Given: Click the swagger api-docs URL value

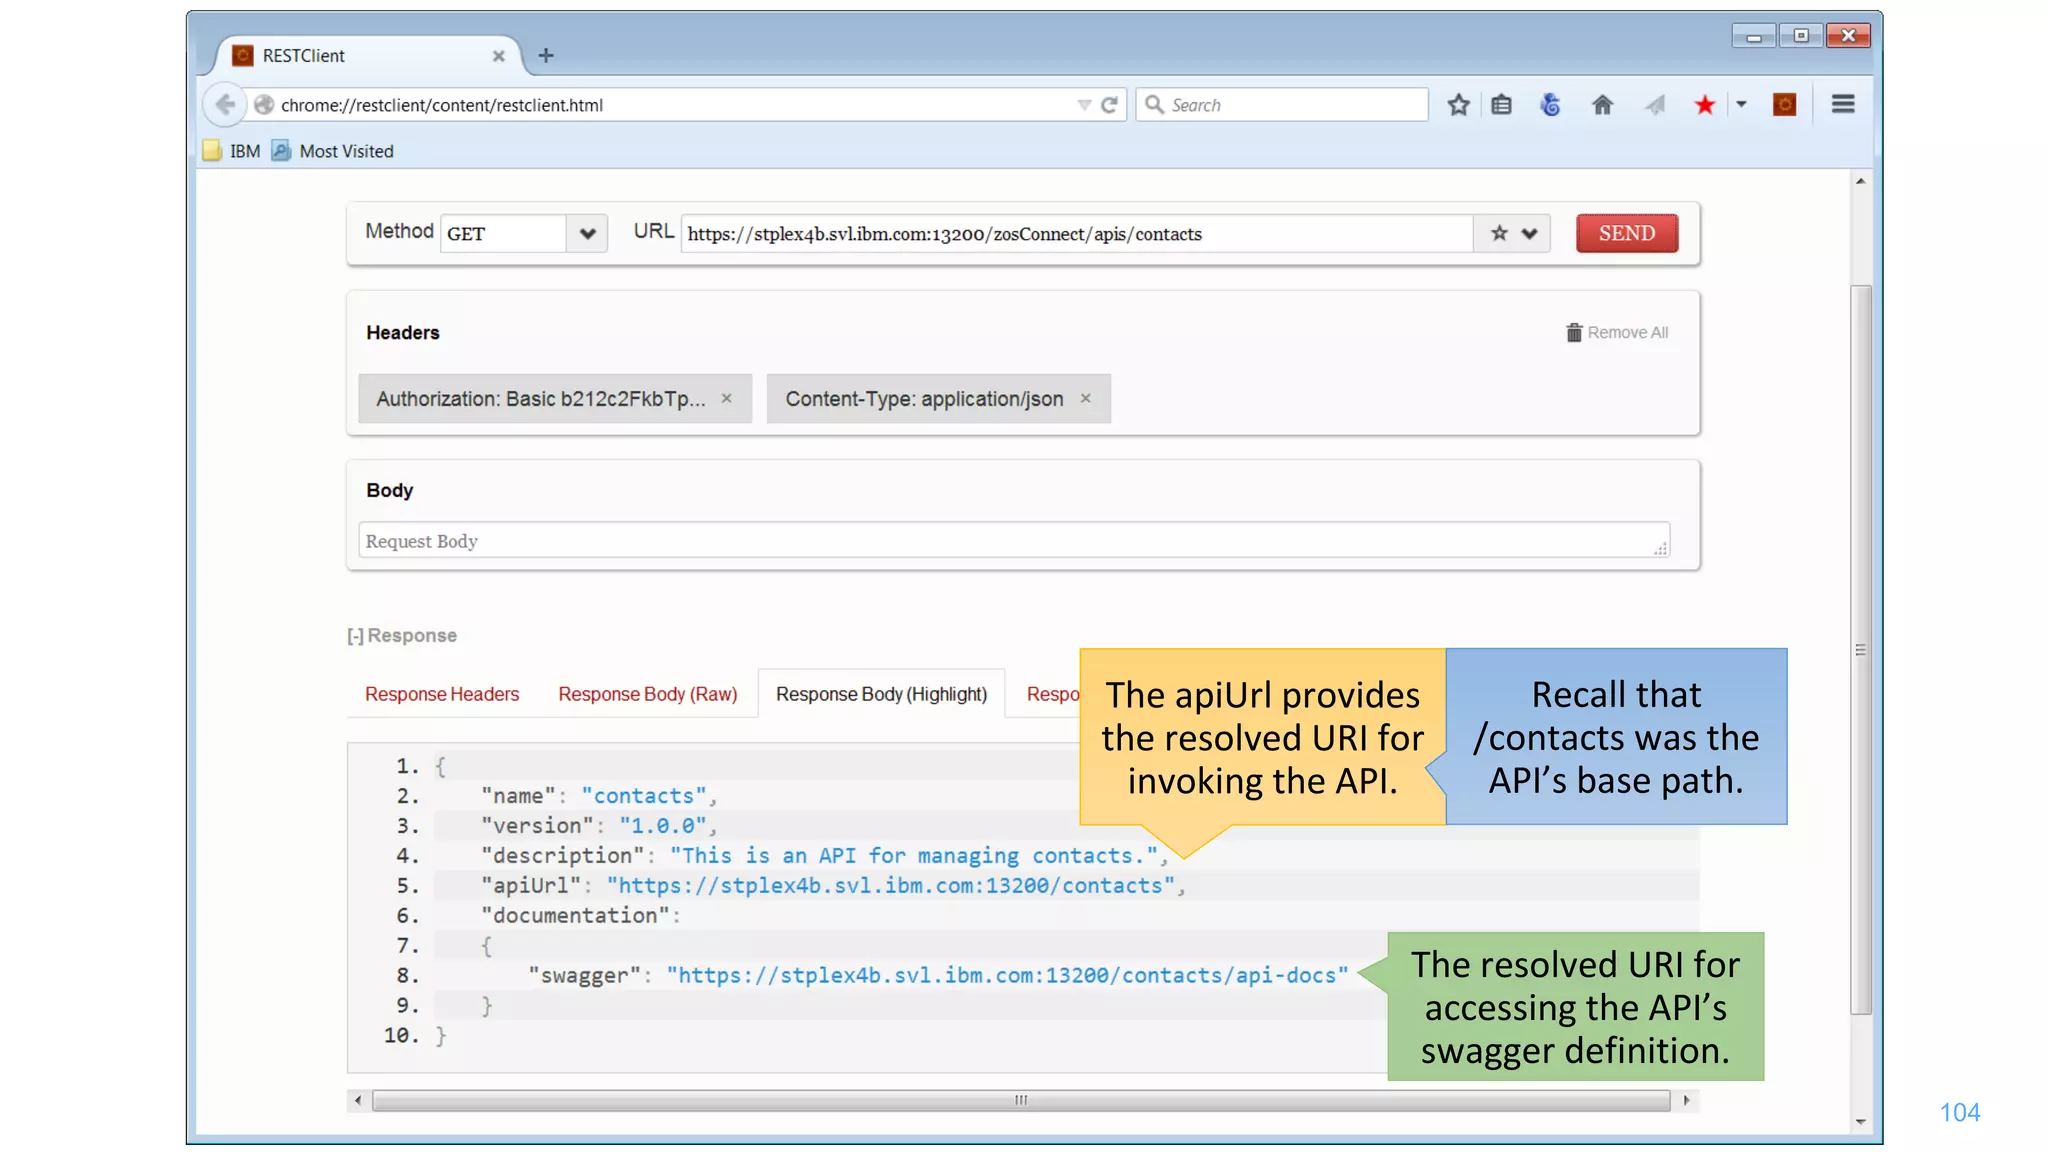Looking at the screenshot, I should pyautogui.click(x=1008, y=975).
